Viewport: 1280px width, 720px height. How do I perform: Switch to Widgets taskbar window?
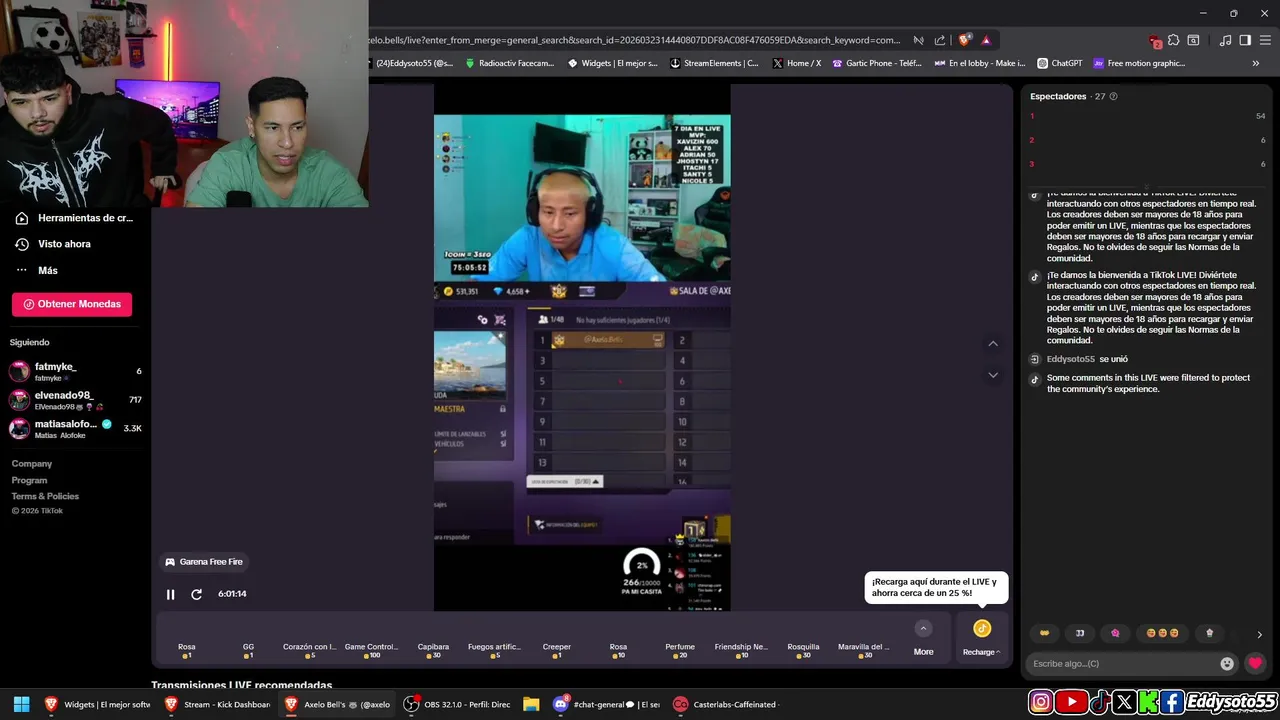coord(97,704)
